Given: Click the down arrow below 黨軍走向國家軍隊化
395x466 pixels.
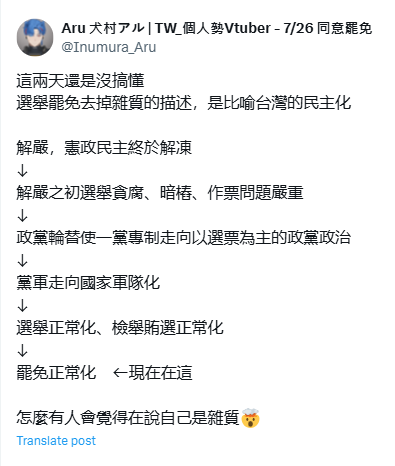Looking at the screenshot, I should tap(22, 305).
